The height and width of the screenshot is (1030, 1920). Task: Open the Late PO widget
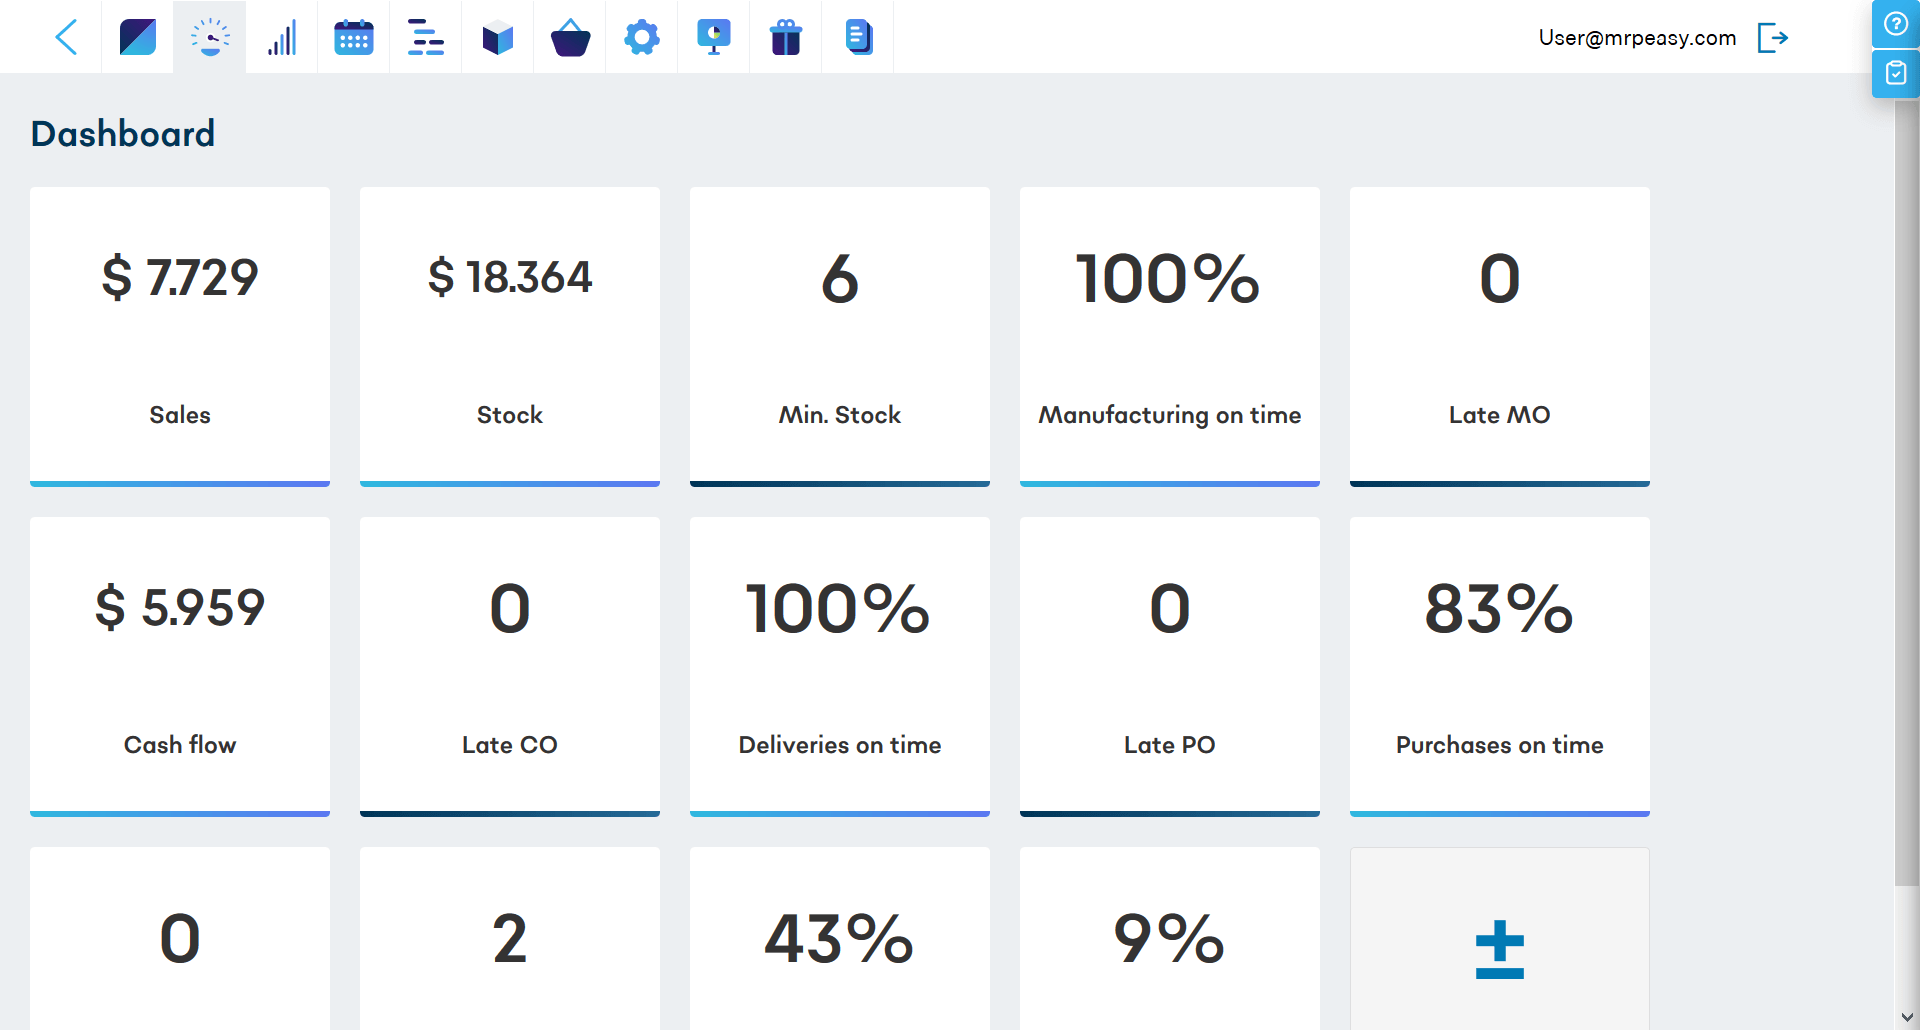pos(1170,667)
